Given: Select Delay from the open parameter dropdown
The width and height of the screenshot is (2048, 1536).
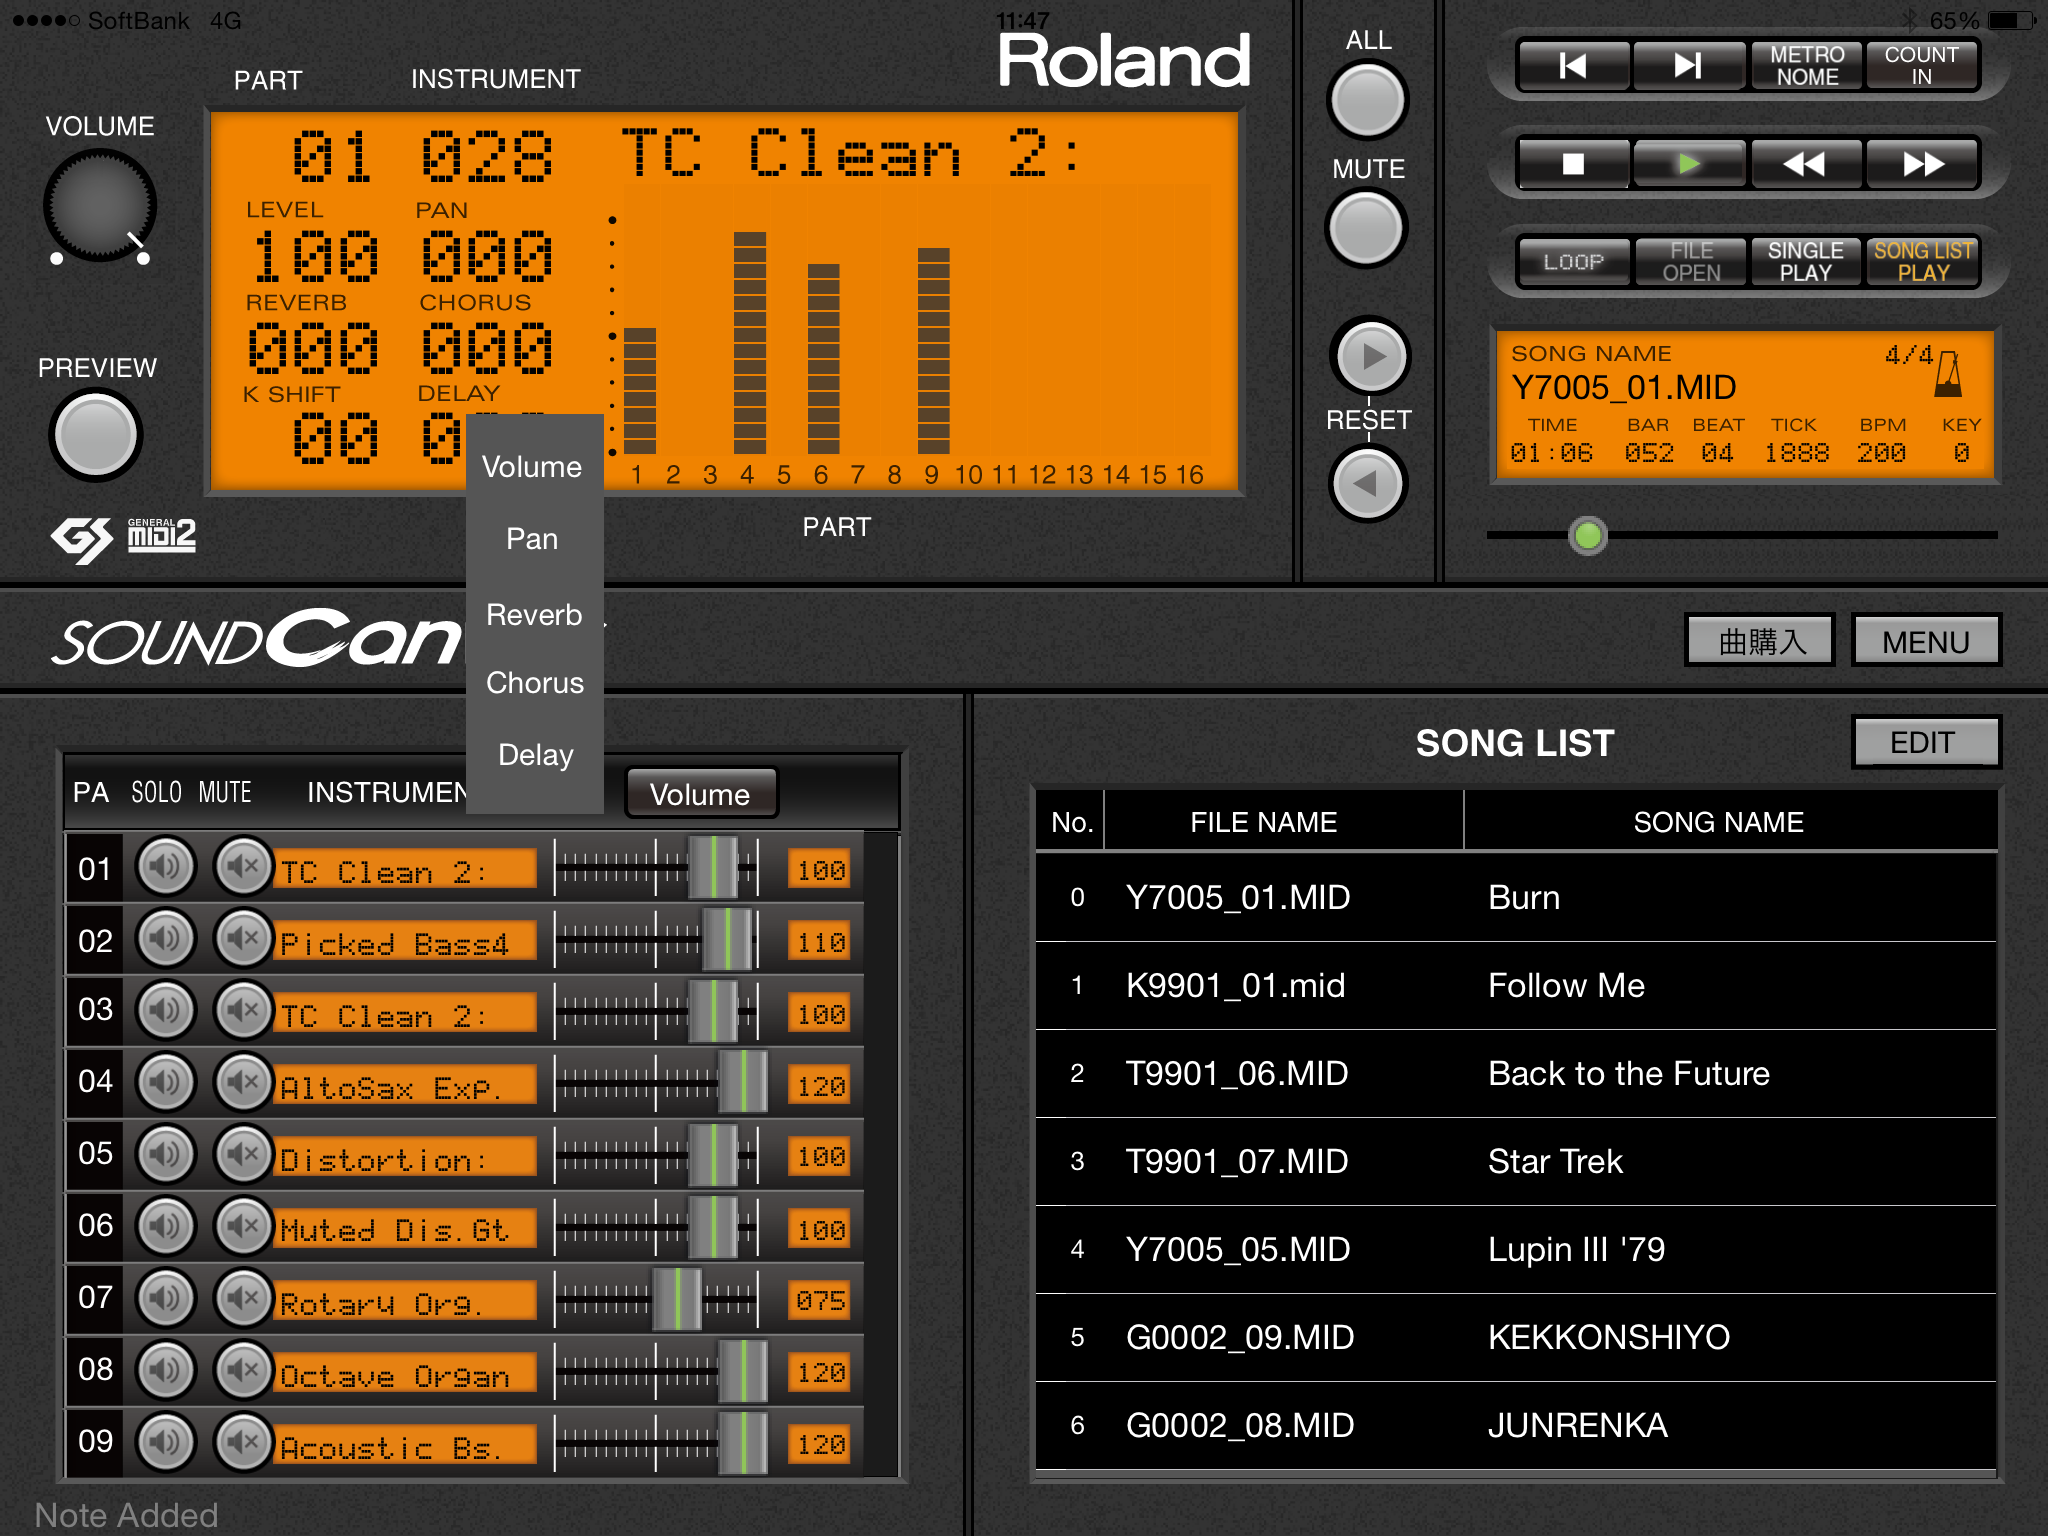Looking at the screenshot, I should (x=535, y=754).
